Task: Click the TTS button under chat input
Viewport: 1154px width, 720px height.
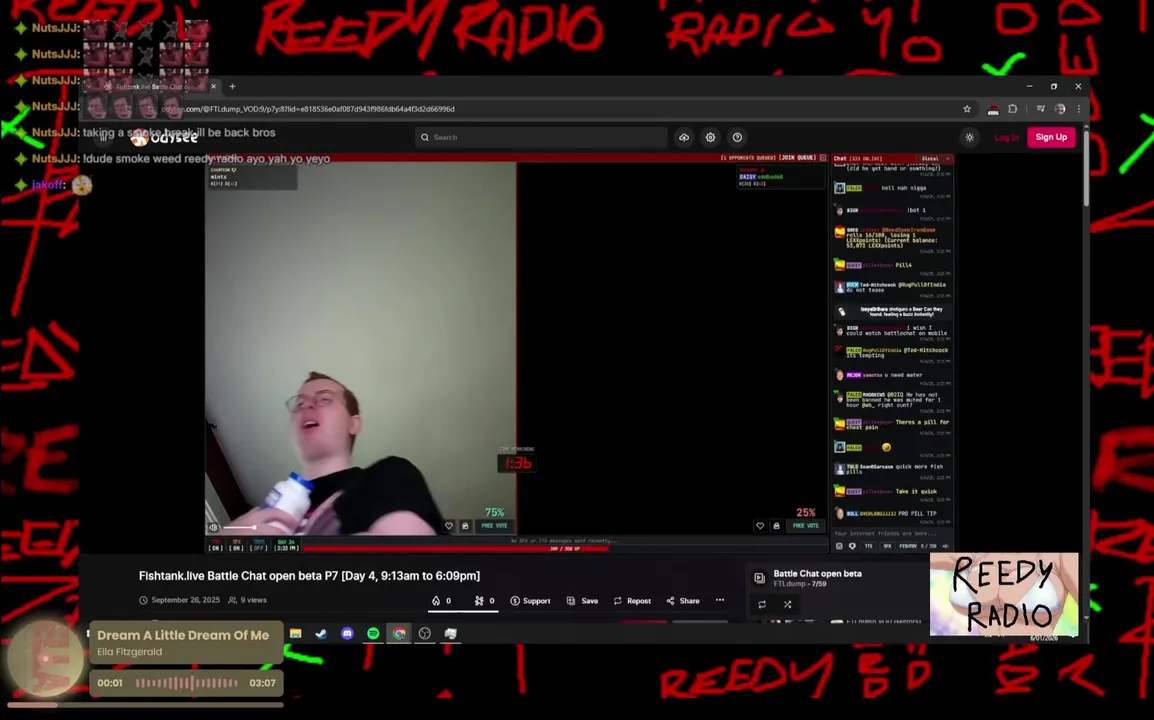Action: (868, 546)
